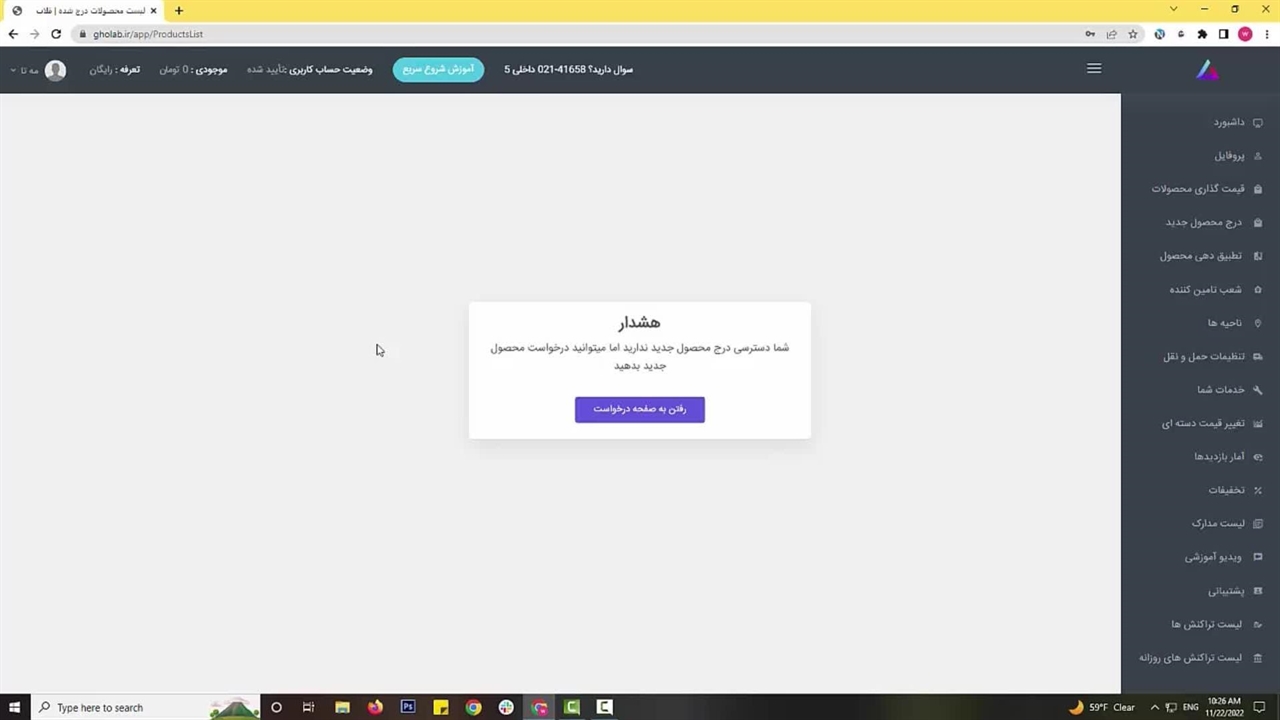
Task: Click the تخفیفات percent icon
Action: [1258, 490]
